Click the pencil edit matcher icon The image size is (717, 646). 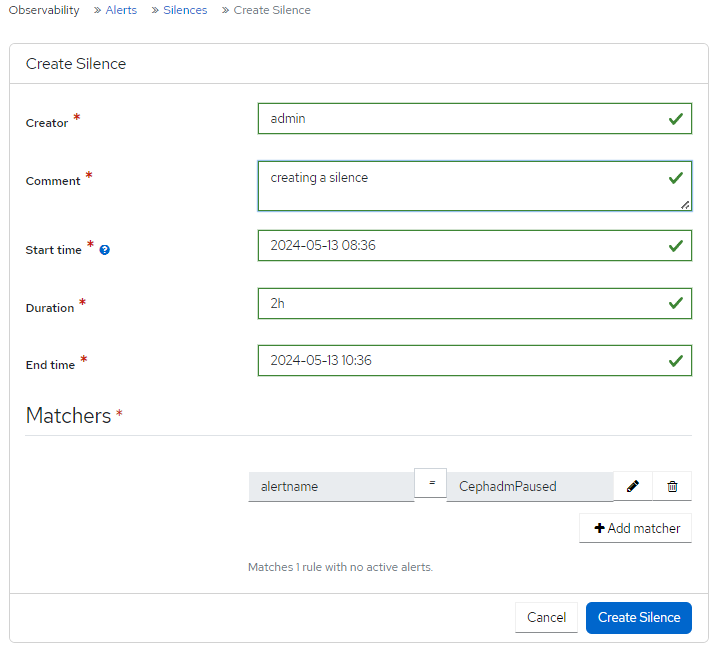coord(632,486)
